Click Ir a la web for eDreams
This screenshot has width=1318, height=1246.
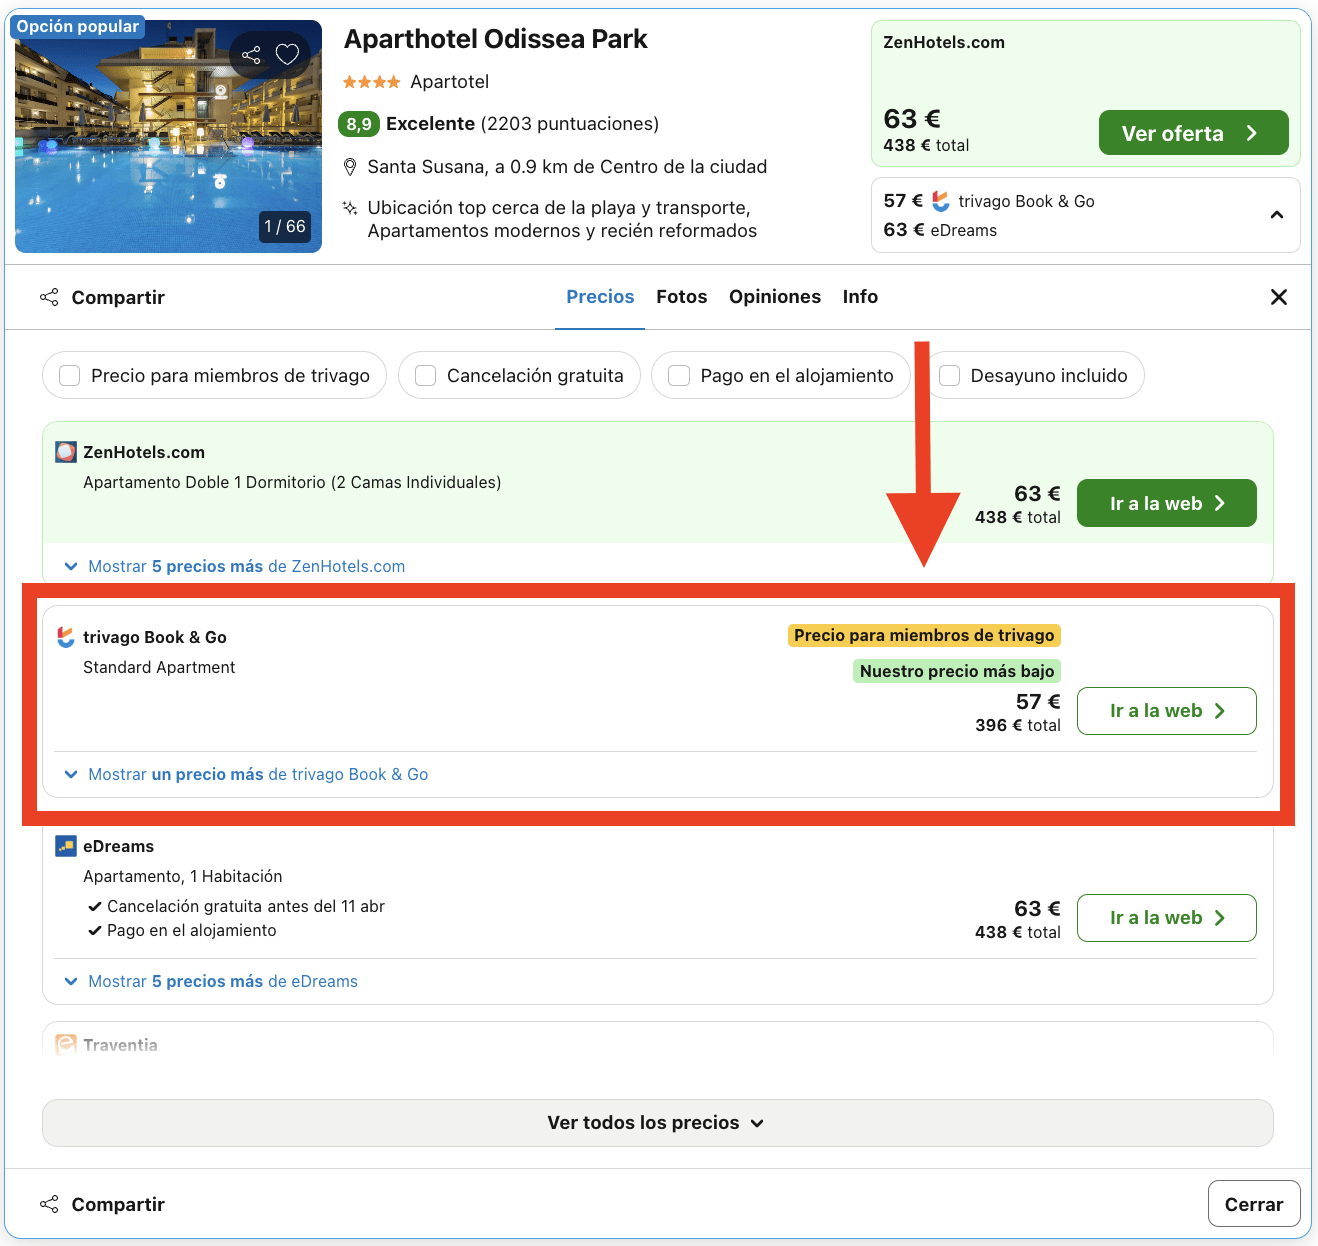(1167, 918)
